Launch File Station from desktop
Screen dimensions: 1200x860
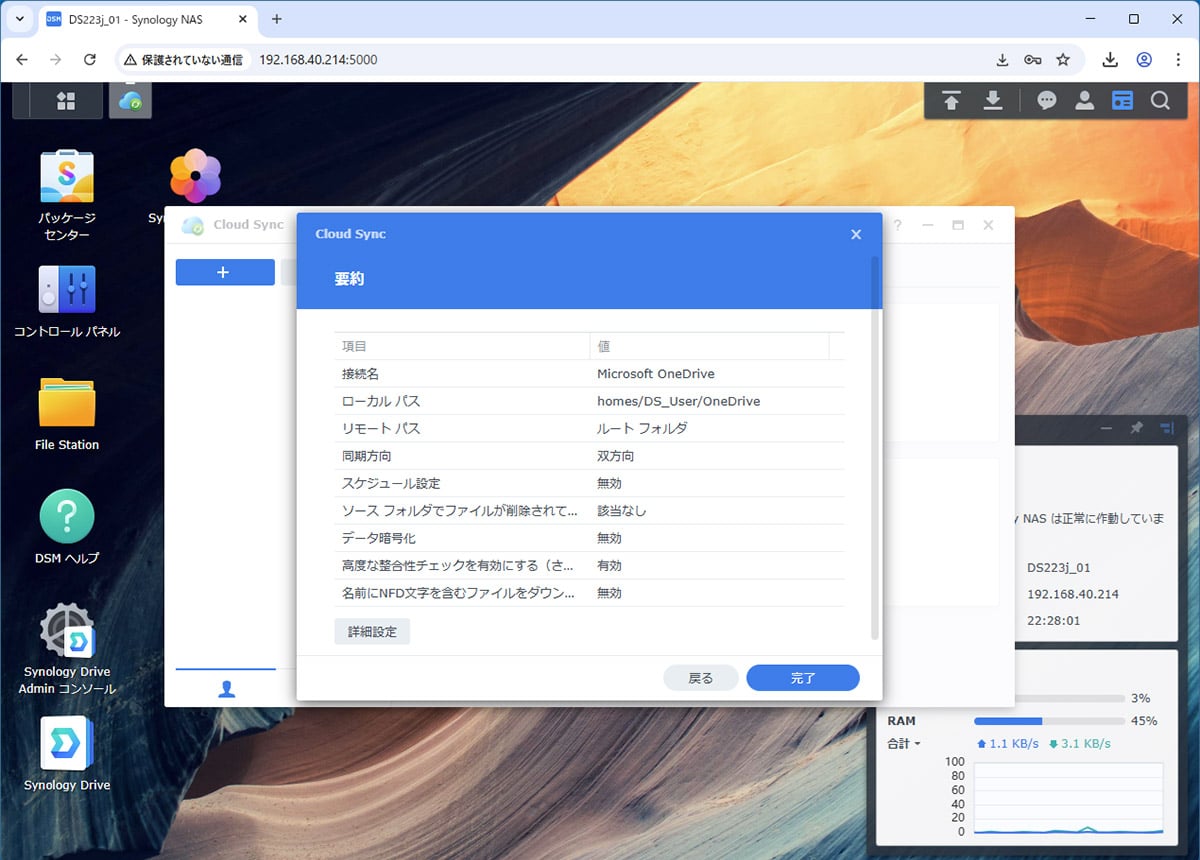(67, 403)
